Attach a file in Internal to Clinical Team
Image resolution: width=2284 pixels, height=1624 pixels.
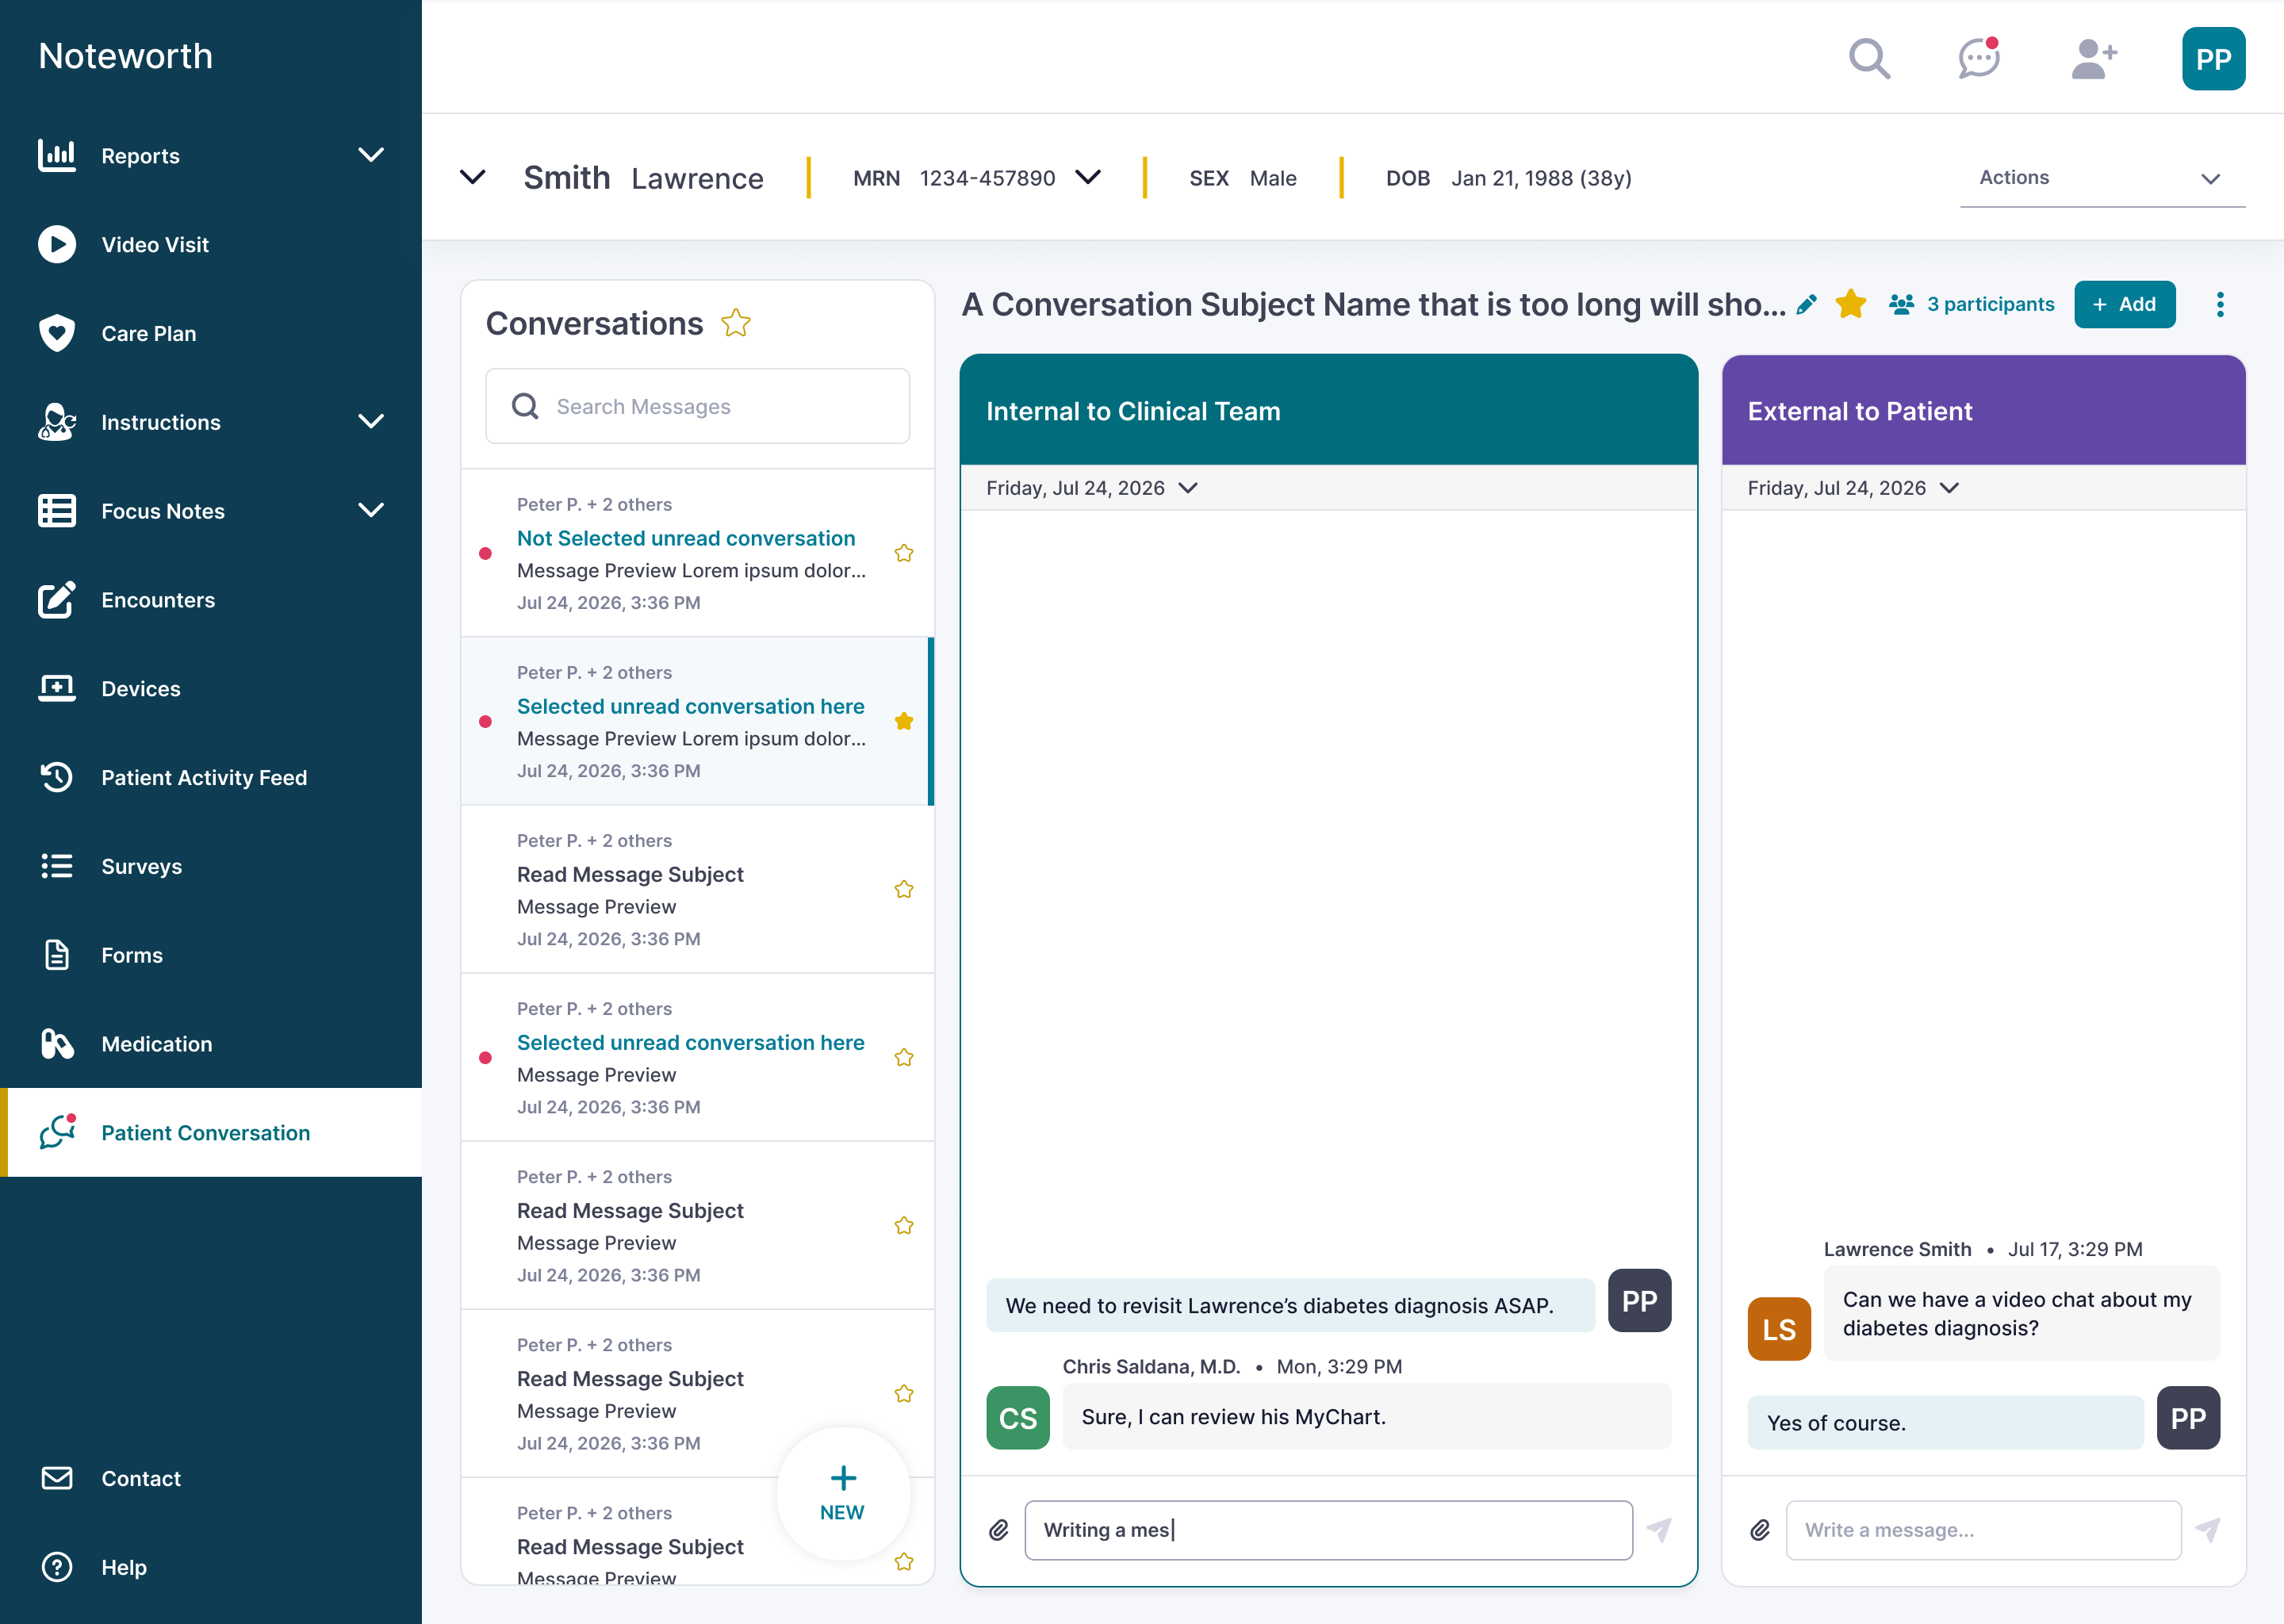point(998,1529)
